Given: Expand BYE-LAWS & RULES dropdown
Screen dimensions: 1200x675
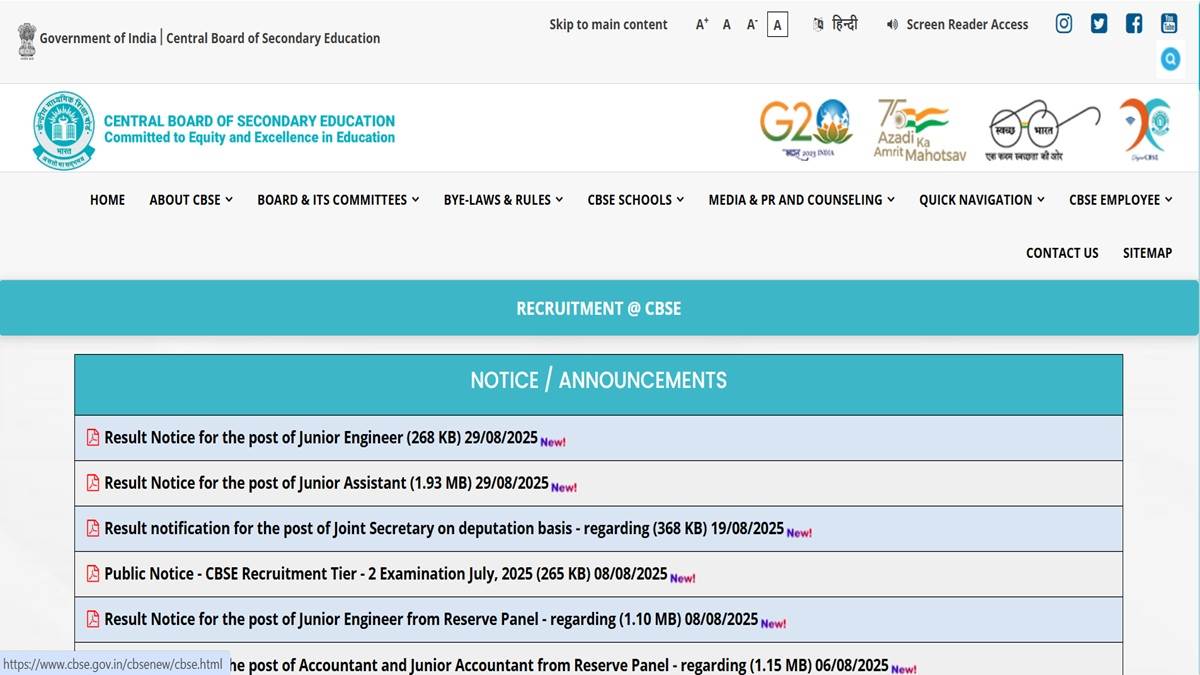Looking at the screenshot, I should [504, 200].
